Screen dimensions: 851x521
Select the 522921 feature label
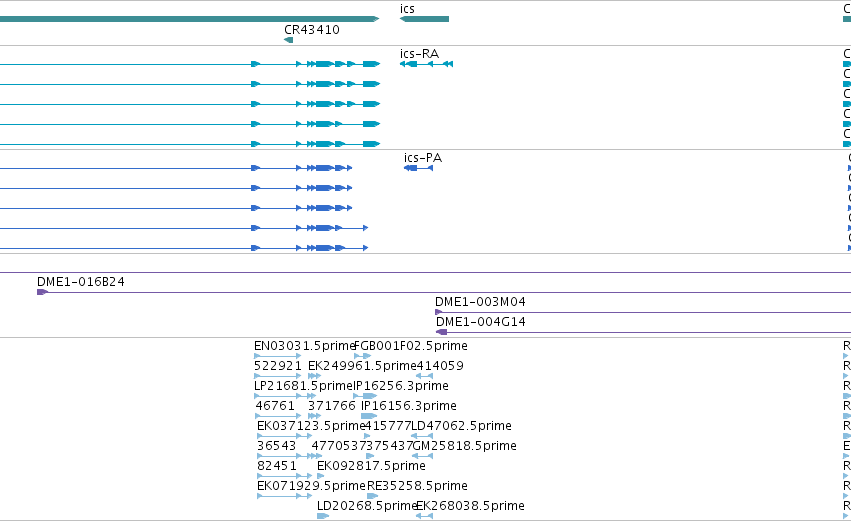pos(278,366)
